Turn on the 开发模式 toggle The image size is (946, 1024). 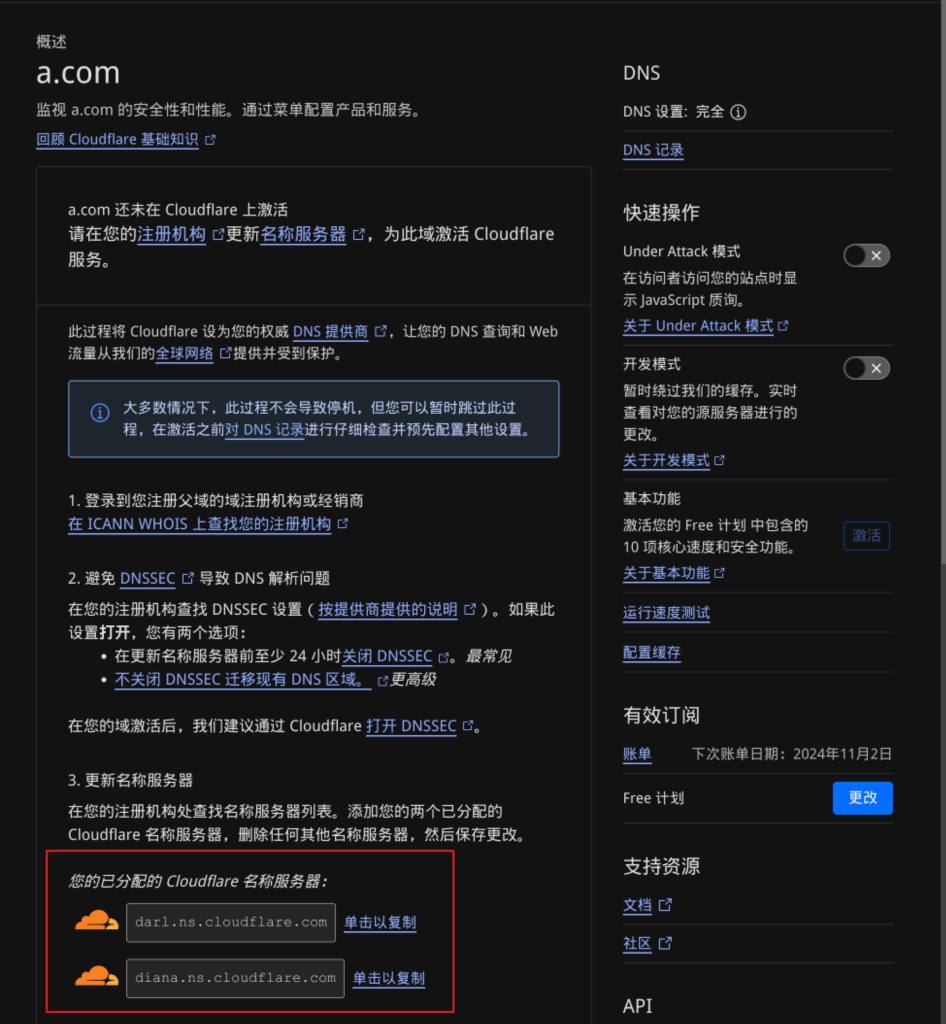pyautogui.click(x=866, y=368)
